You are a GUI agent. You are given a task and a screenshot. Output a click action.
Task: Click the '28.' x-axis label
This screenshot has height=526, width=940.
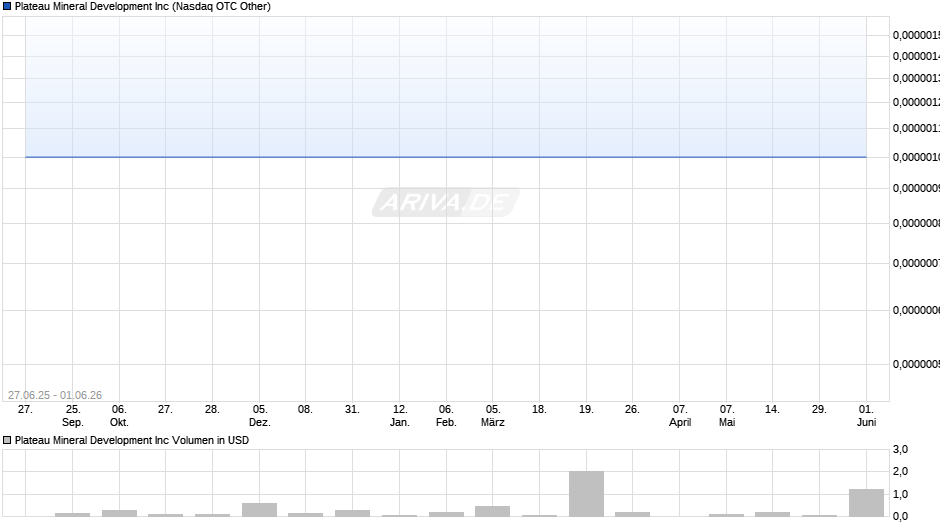(212, 409)
